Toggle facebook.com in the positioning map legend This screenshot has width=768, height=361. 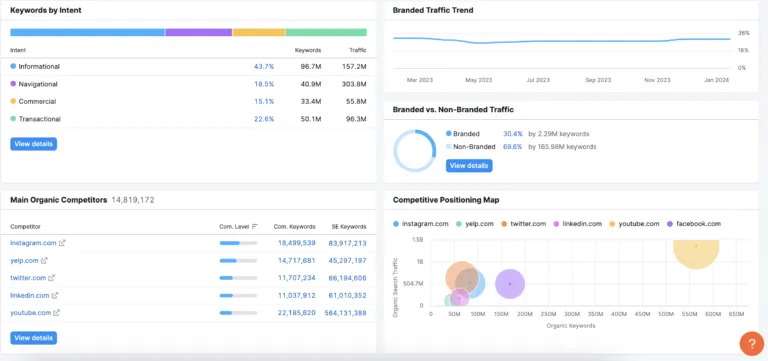click(x=694, y=224)
